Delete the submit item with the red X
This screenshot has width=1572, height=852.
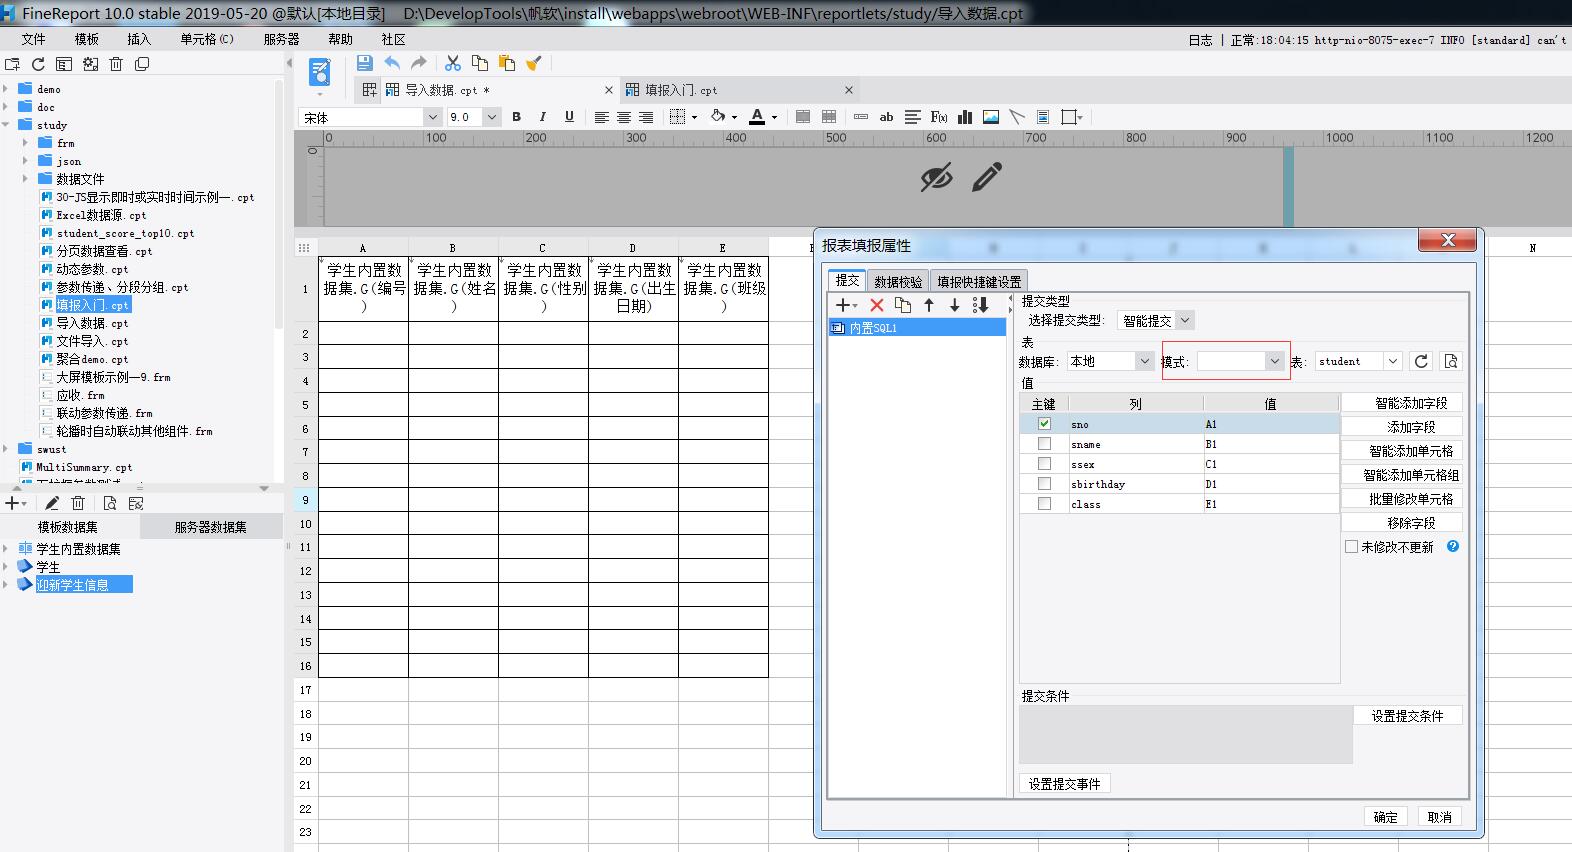click(x=877, y=305)
